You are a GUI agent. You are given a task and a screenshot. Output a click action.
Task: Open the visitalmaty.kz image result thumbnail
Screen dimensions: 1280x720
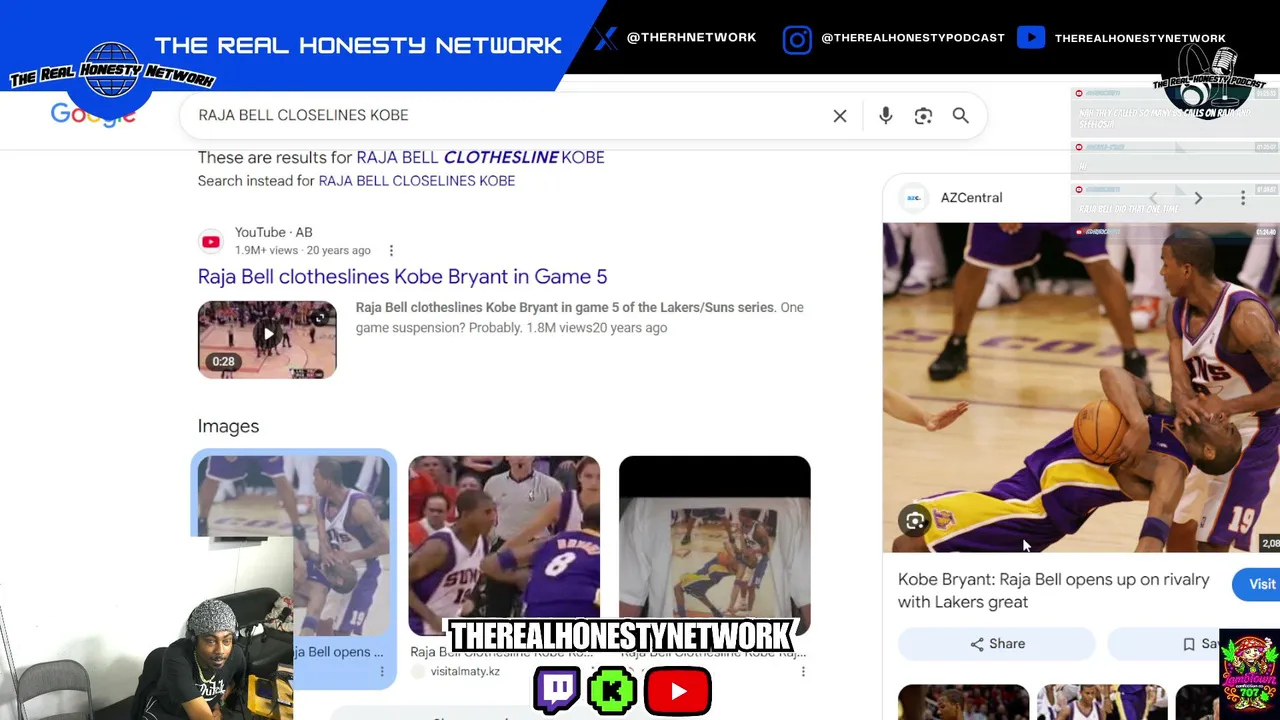tap(504, 546)
